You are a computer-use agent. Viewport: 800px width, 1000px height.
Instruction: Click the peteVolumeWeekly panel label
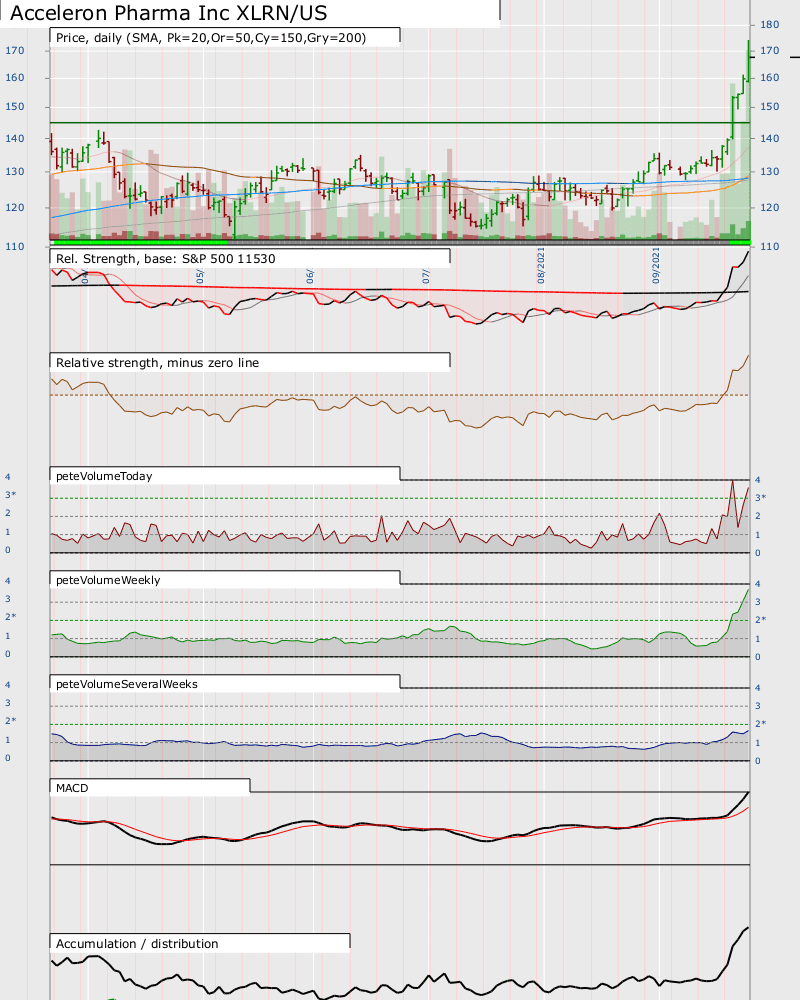click(x=108, y=580)
